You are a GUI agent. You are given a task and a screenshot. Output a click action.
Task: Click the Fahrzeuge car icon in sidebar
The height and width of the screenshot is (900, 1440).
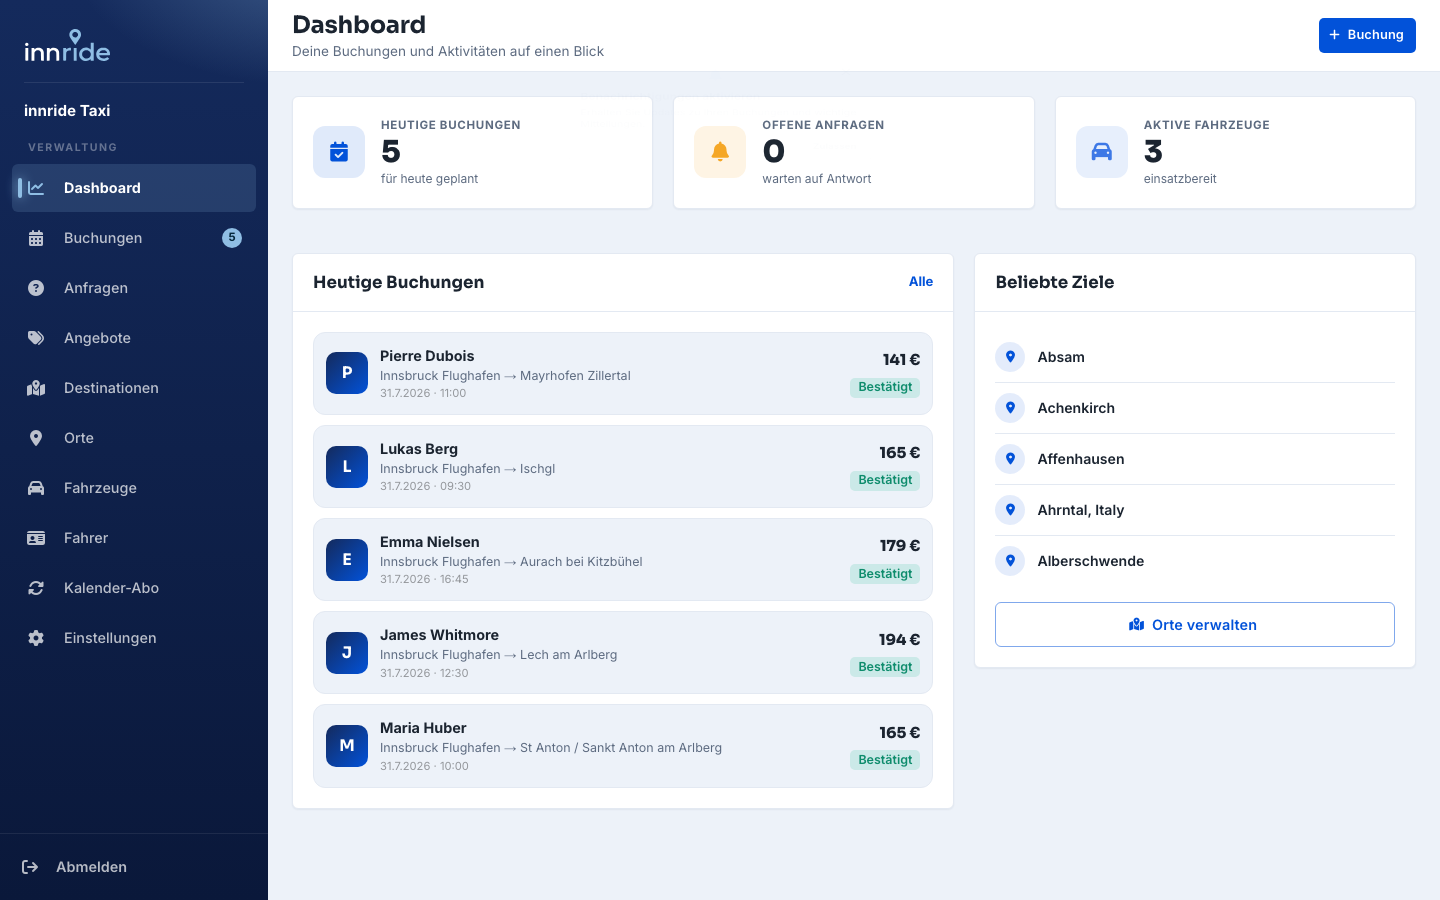click(x=36, y=488)
